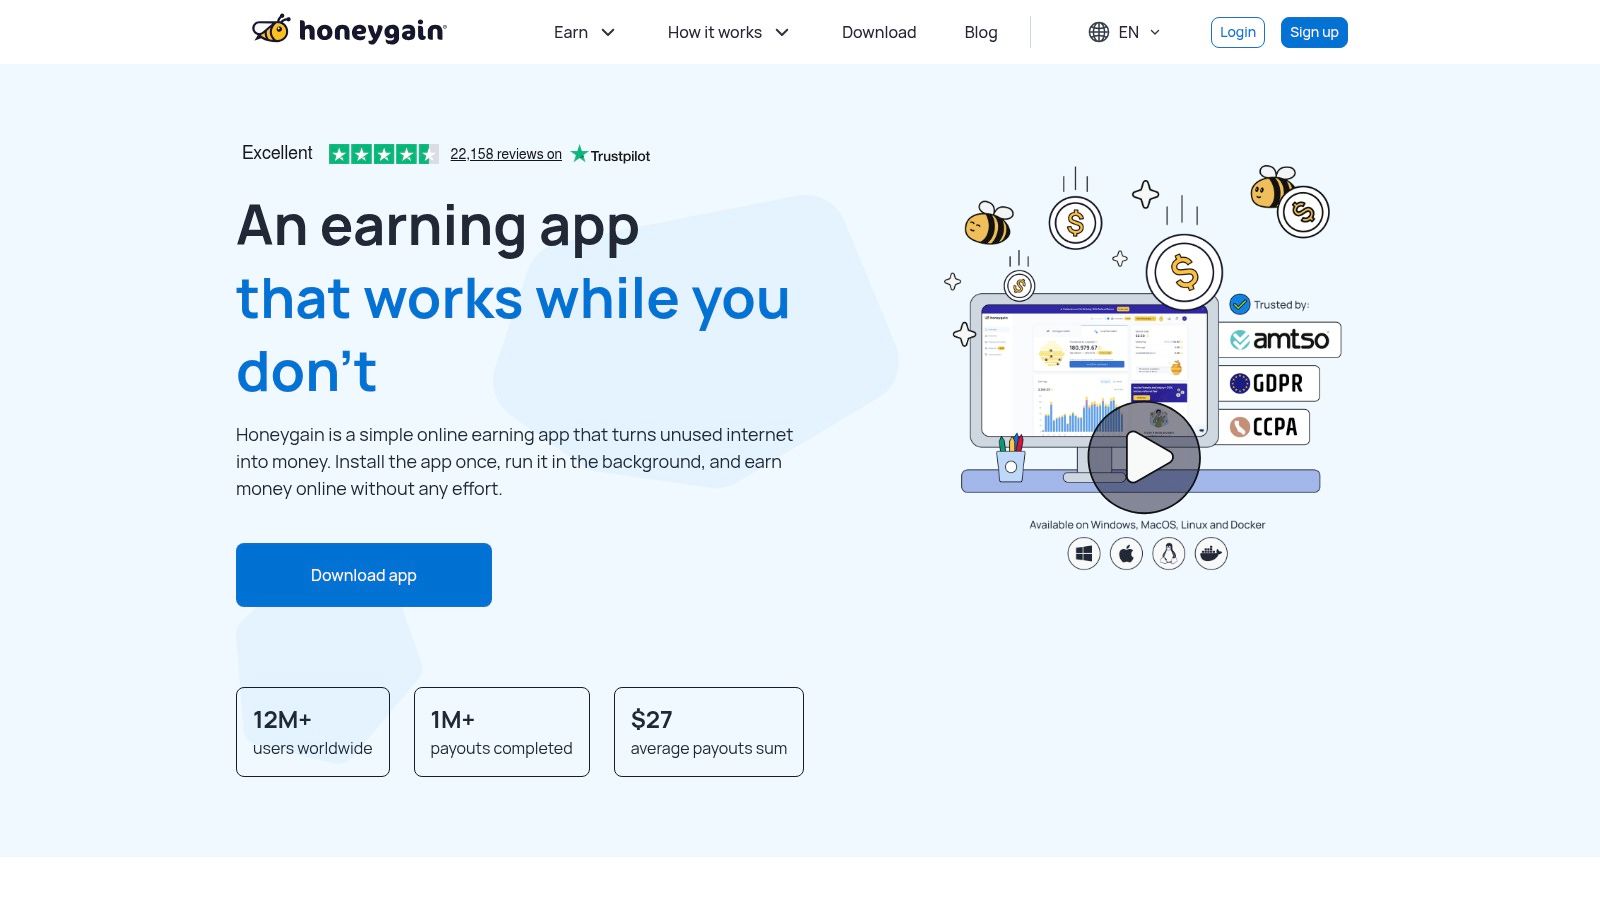Open the Earn dropdown menu
Screen dimensions: 1600x900
click(x=584, y=32)
